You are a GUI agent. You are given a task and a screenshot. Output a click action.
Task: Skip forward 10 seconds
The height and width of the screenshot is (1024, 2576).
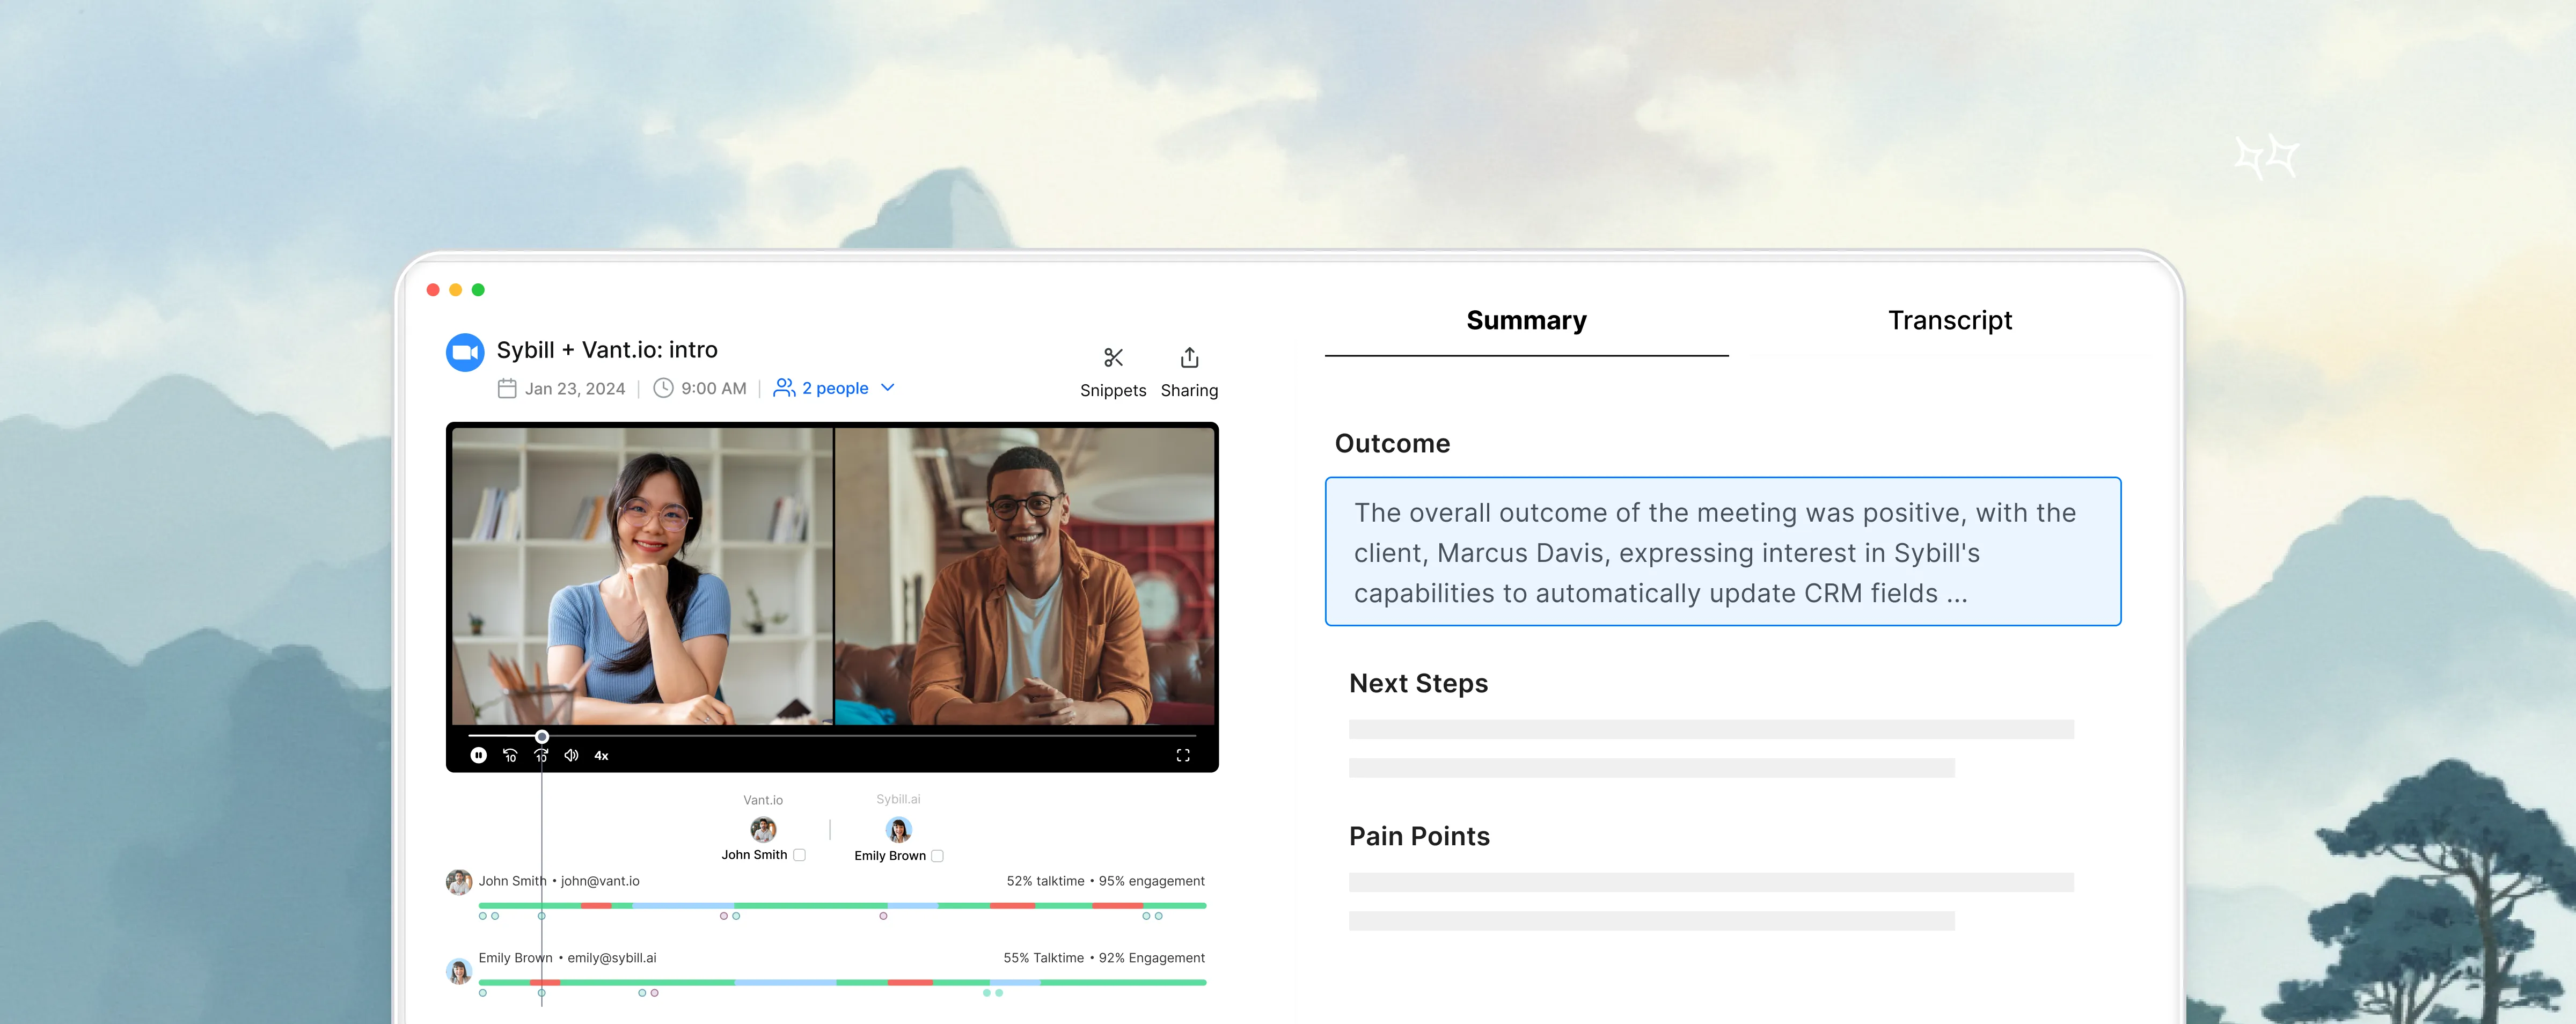pyautogui.click(x=541, y=755)
